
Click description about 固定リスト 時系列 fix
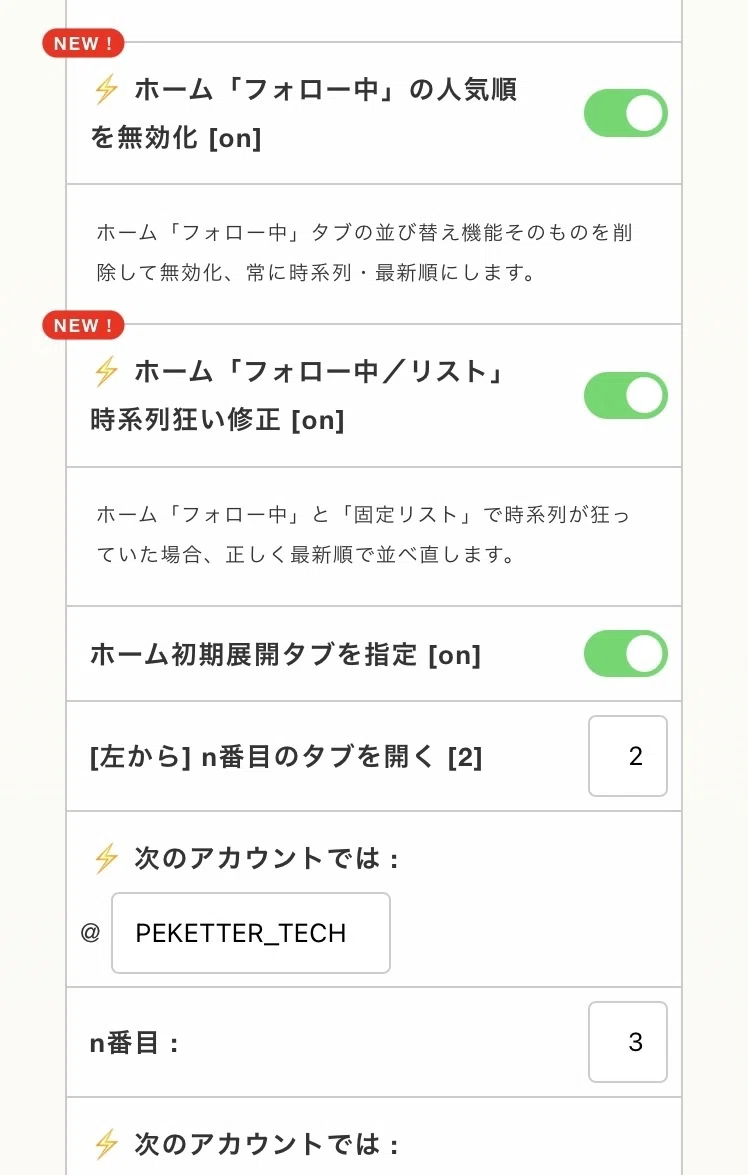click(x=364, y=534)
